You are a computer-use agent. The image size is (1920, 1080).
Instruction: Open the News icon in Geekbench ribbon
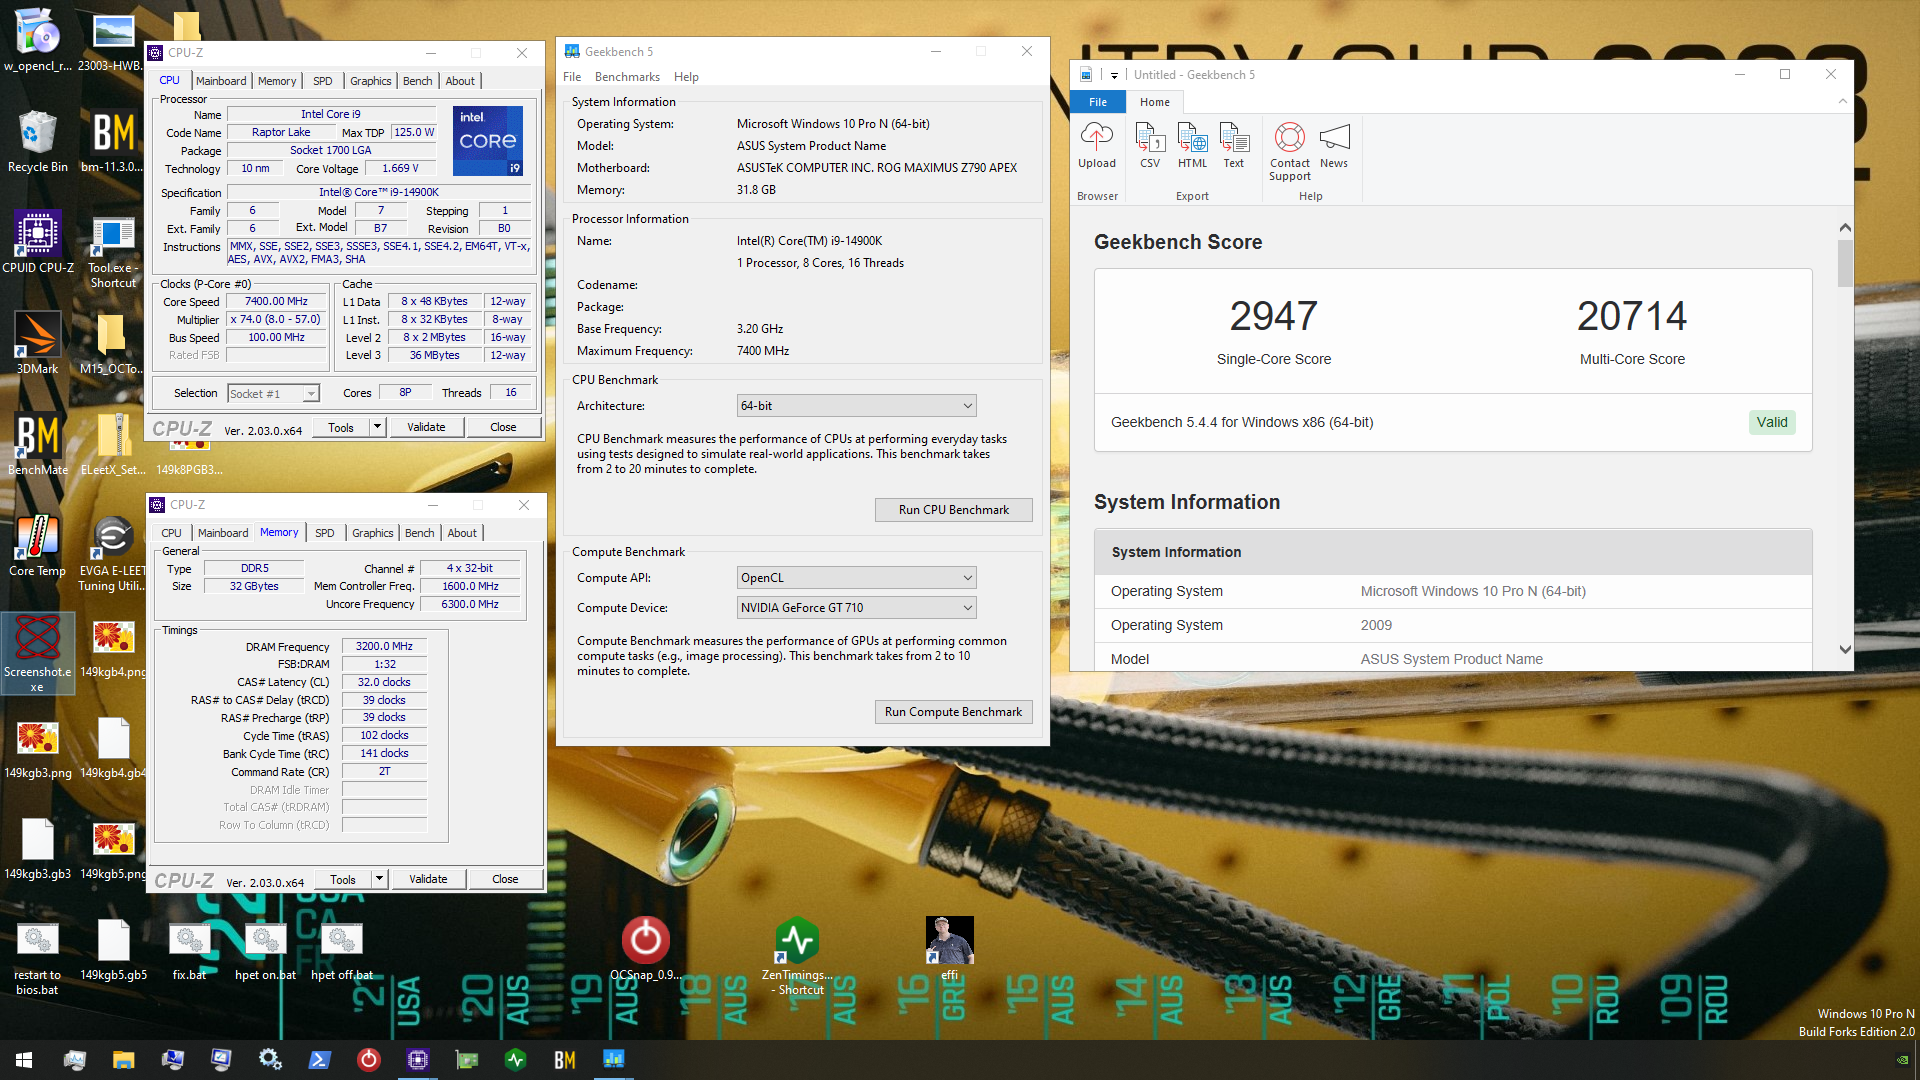coord(1334,146)
